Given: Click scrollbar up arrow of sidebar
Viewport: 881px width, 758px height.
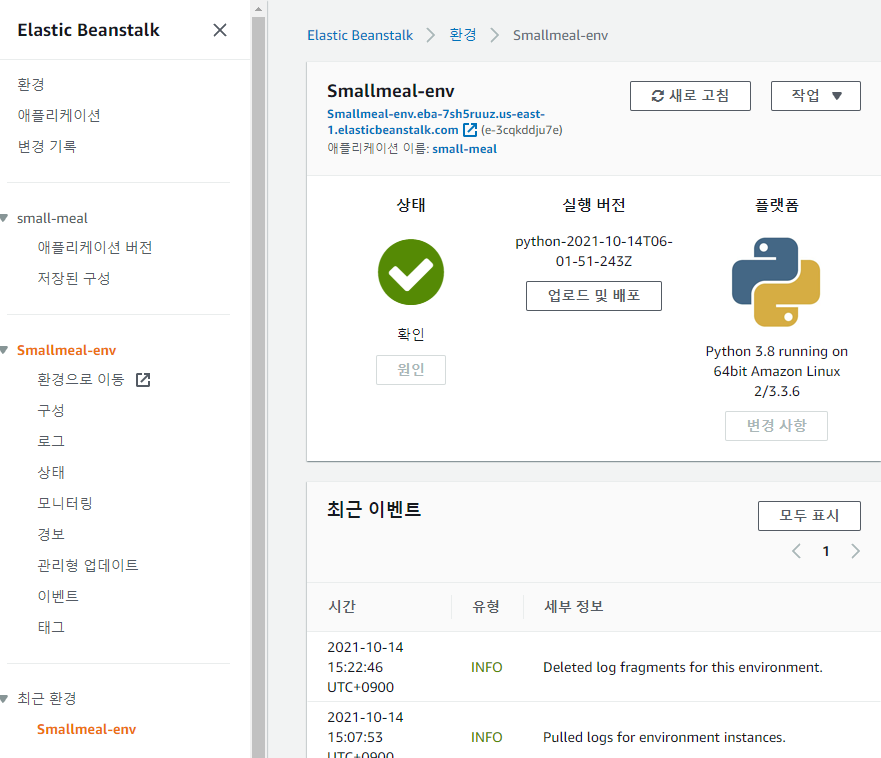Looking at the screenshot, I should (258, 9).
